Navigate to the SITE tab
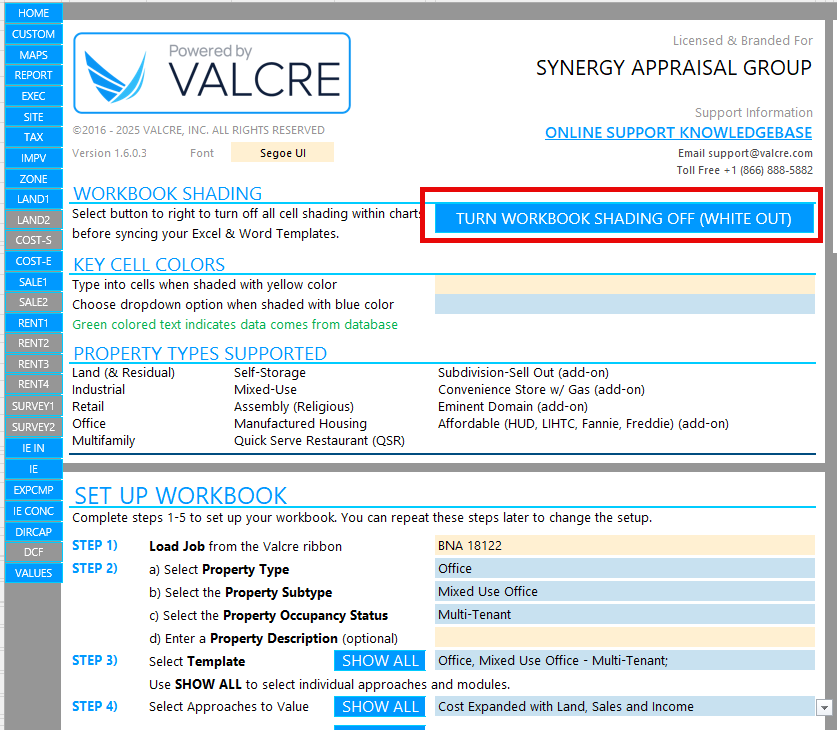Image resolution: width=837 pixels, height=730 pixels. click(x=34, y=117)
